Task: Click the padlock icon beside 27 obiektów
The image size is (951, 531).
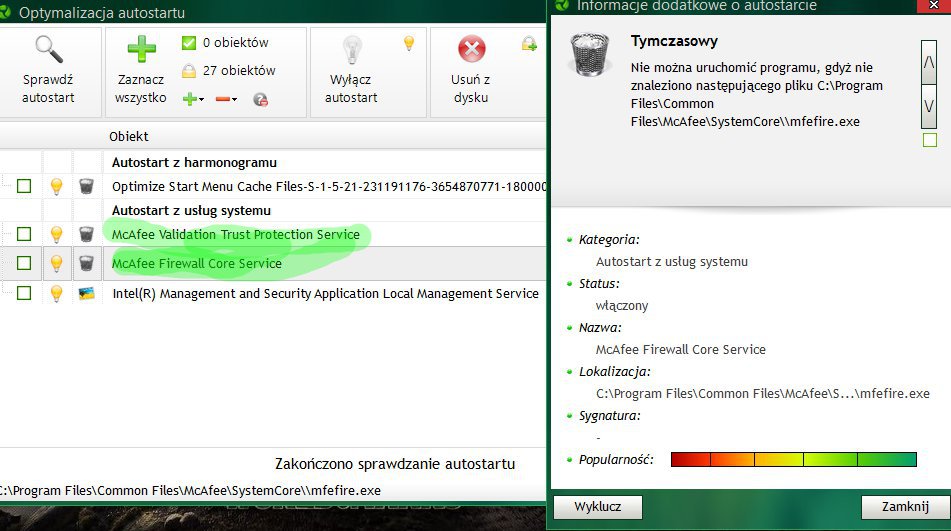Action: pos(189,71)
